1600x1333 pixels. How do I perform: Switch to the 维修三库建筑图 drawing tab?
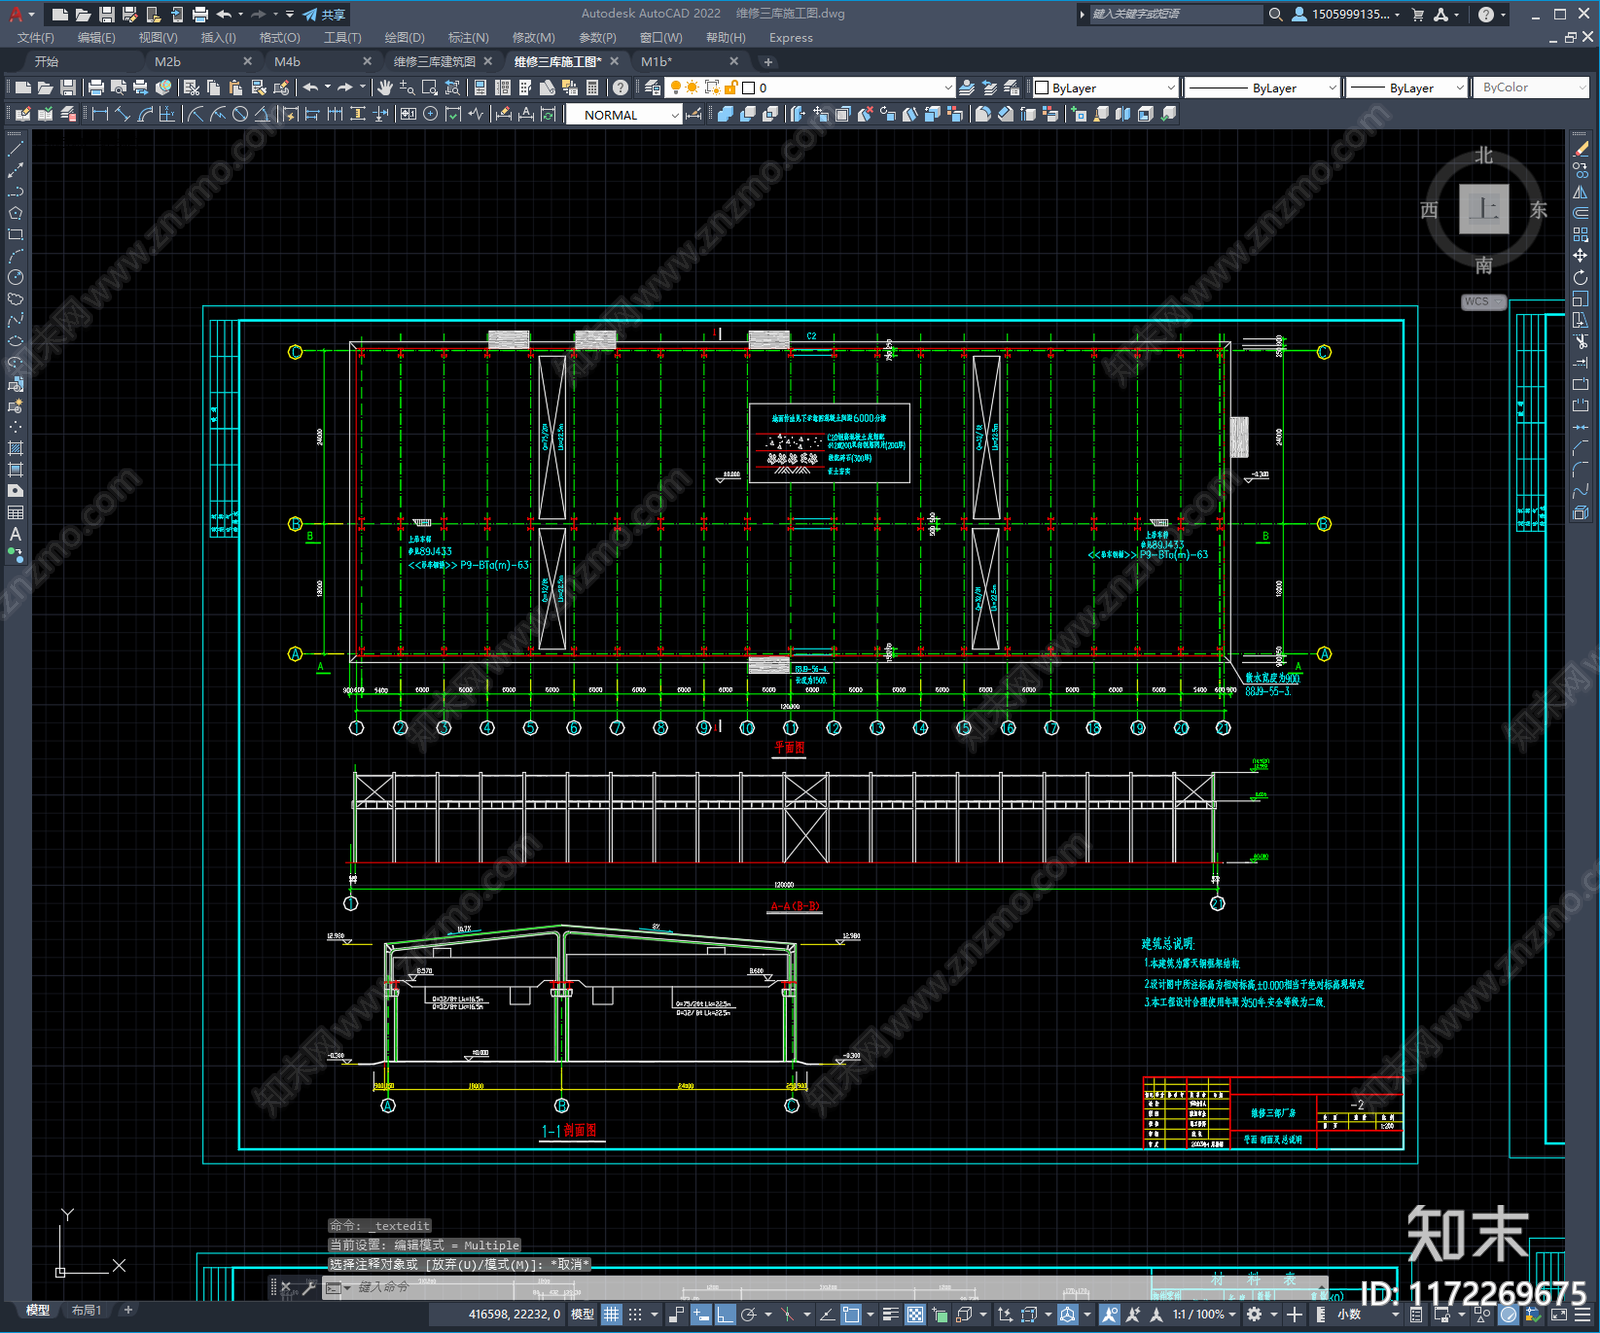pos(435,62)
